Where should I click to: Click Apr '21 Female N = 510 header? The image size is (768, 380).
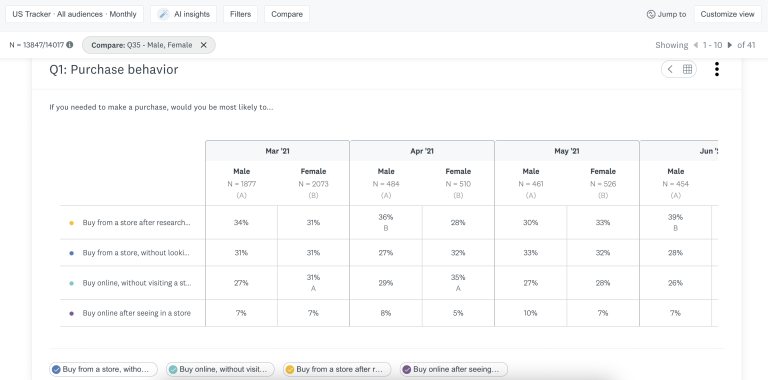click(x=458, y=183)
